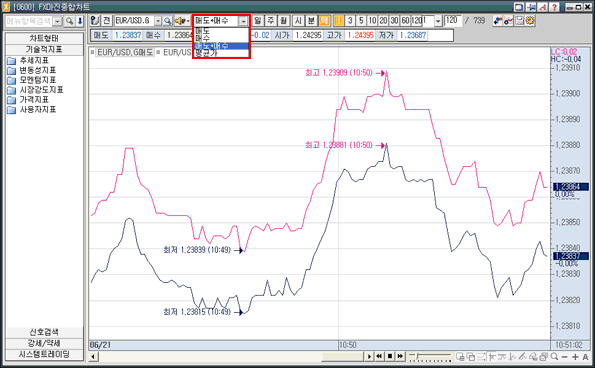Click the speaker alert icon in toolbar
595x368 pixels.
click(x=181, y=20)
